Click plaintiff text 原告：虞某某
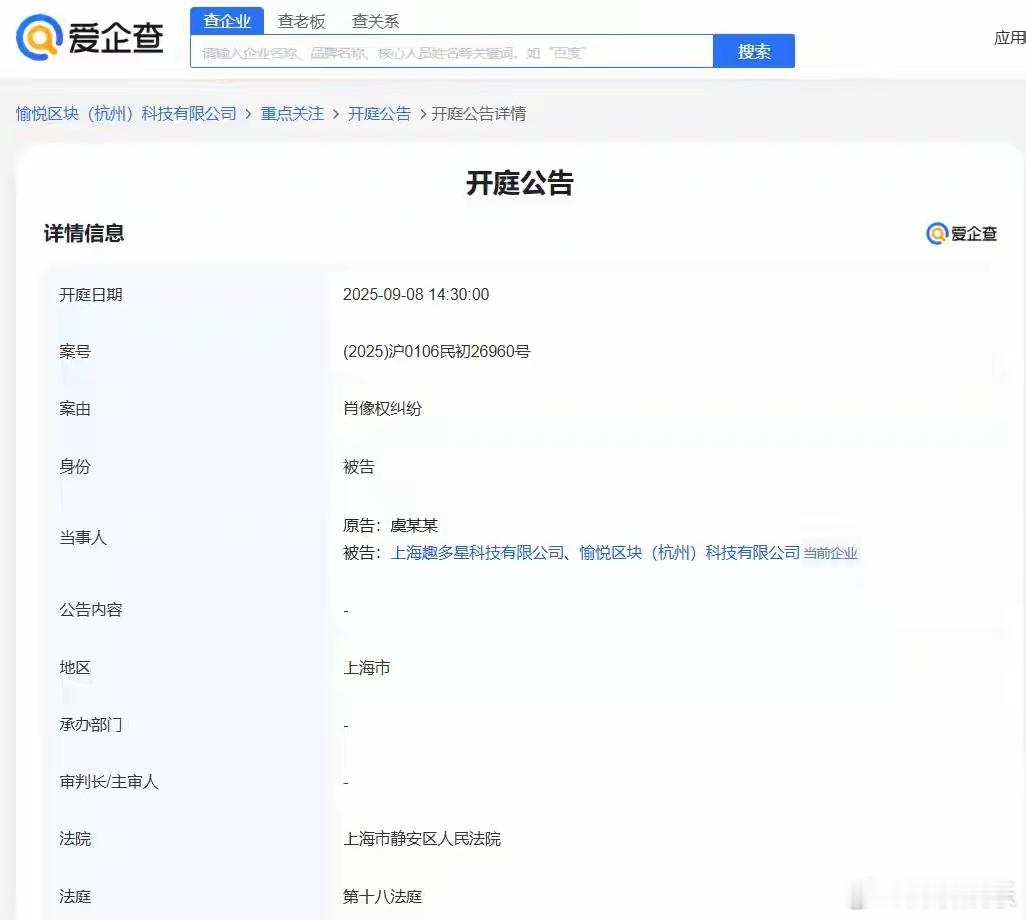Image resolution: width=1026 pixels, height=920 pixels. (390, 525)
